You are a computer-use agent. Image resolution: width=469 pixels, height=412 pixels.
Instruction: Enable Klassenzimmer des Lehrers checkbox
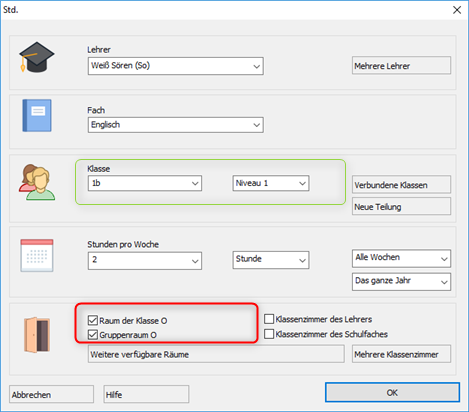click(269, 319)
